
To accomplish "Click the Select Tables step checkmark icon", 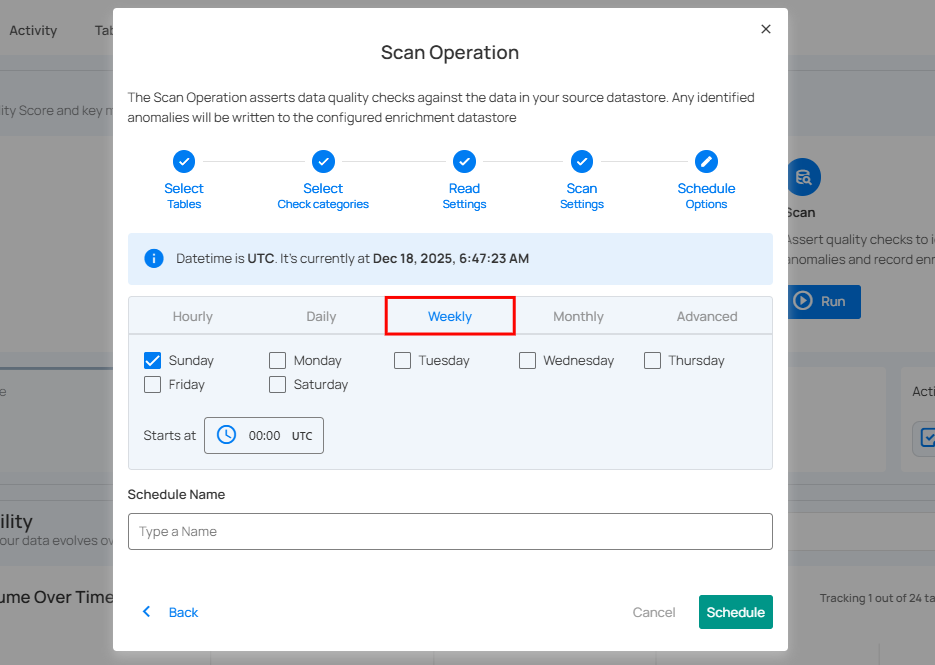I will (x=184, y=162).
